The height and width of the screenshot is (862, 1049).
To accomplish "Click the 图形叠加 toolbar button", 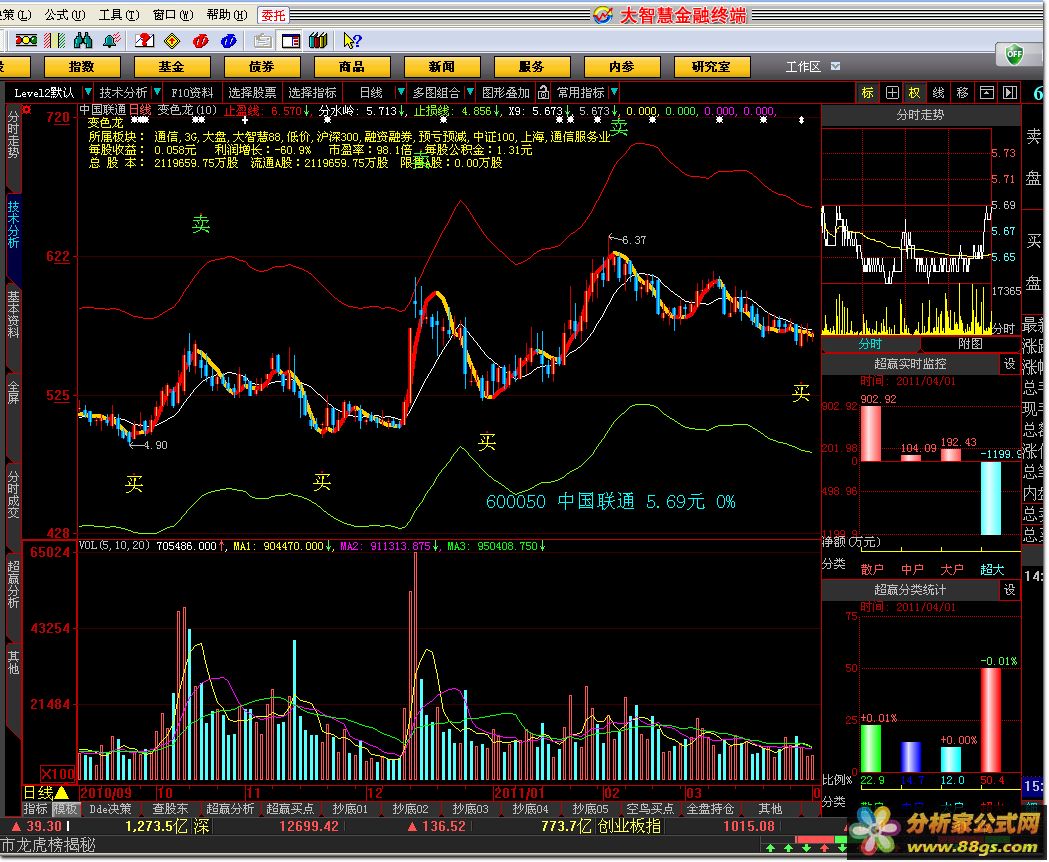I will 506,92.
